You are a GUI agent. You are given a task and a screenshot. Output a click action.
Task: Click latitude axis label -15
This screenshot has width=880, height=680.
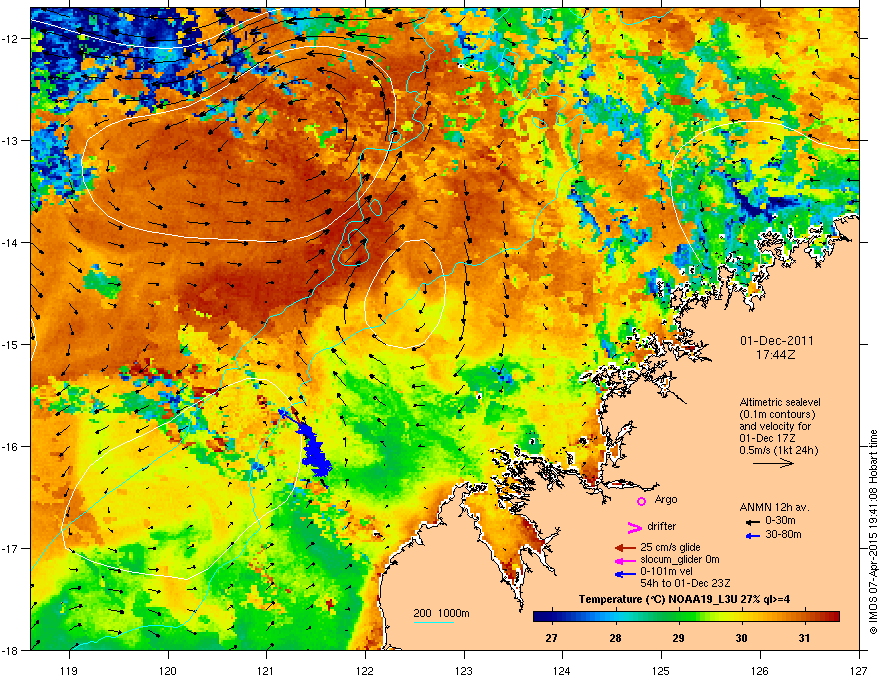coord(11,344)
